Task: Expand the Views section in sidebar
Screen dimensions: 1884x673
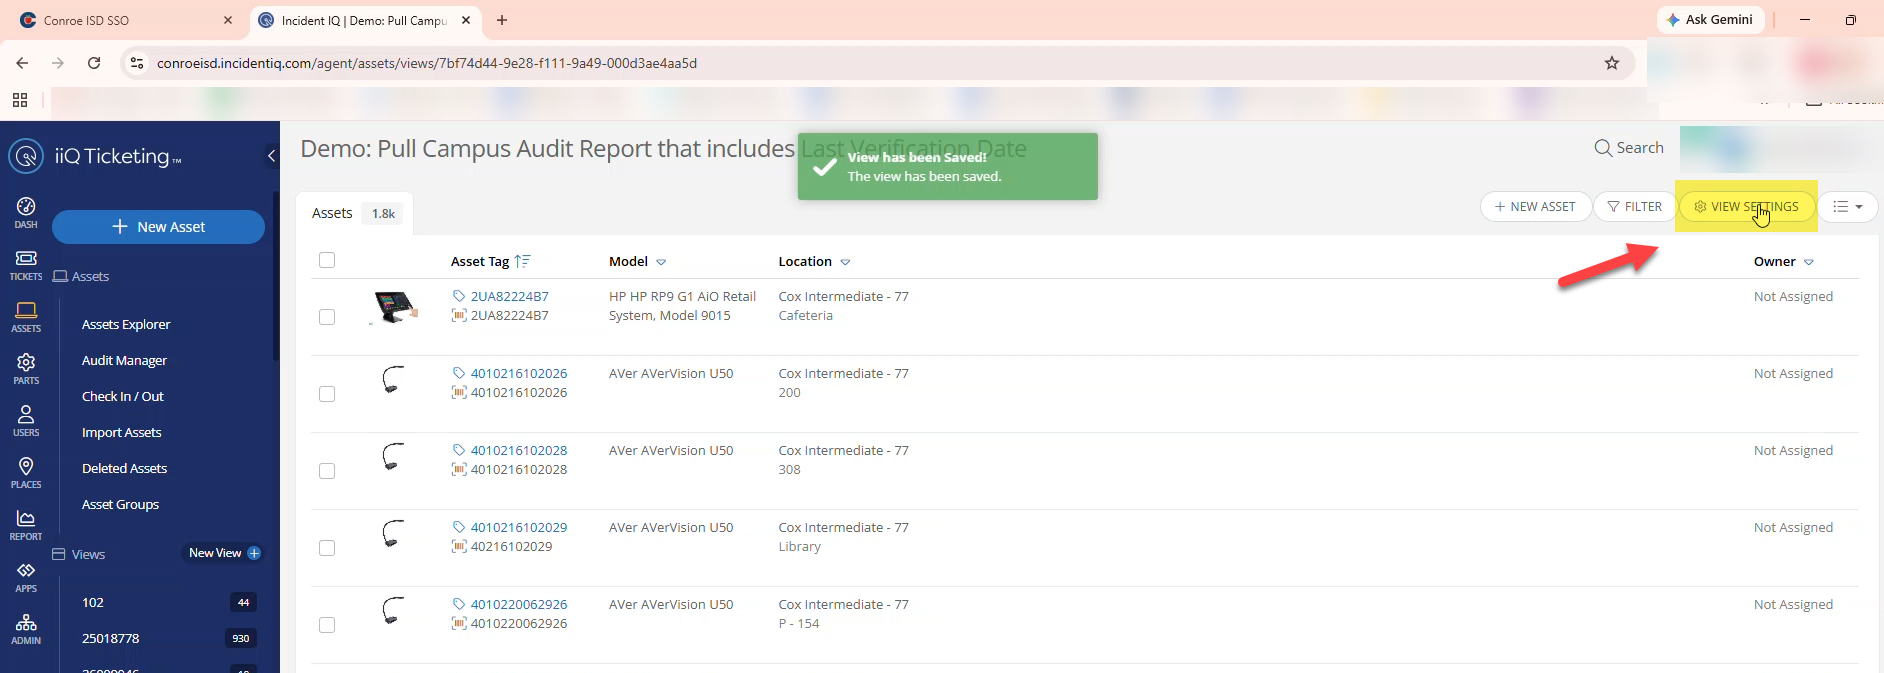Action: tap(79, 554)
